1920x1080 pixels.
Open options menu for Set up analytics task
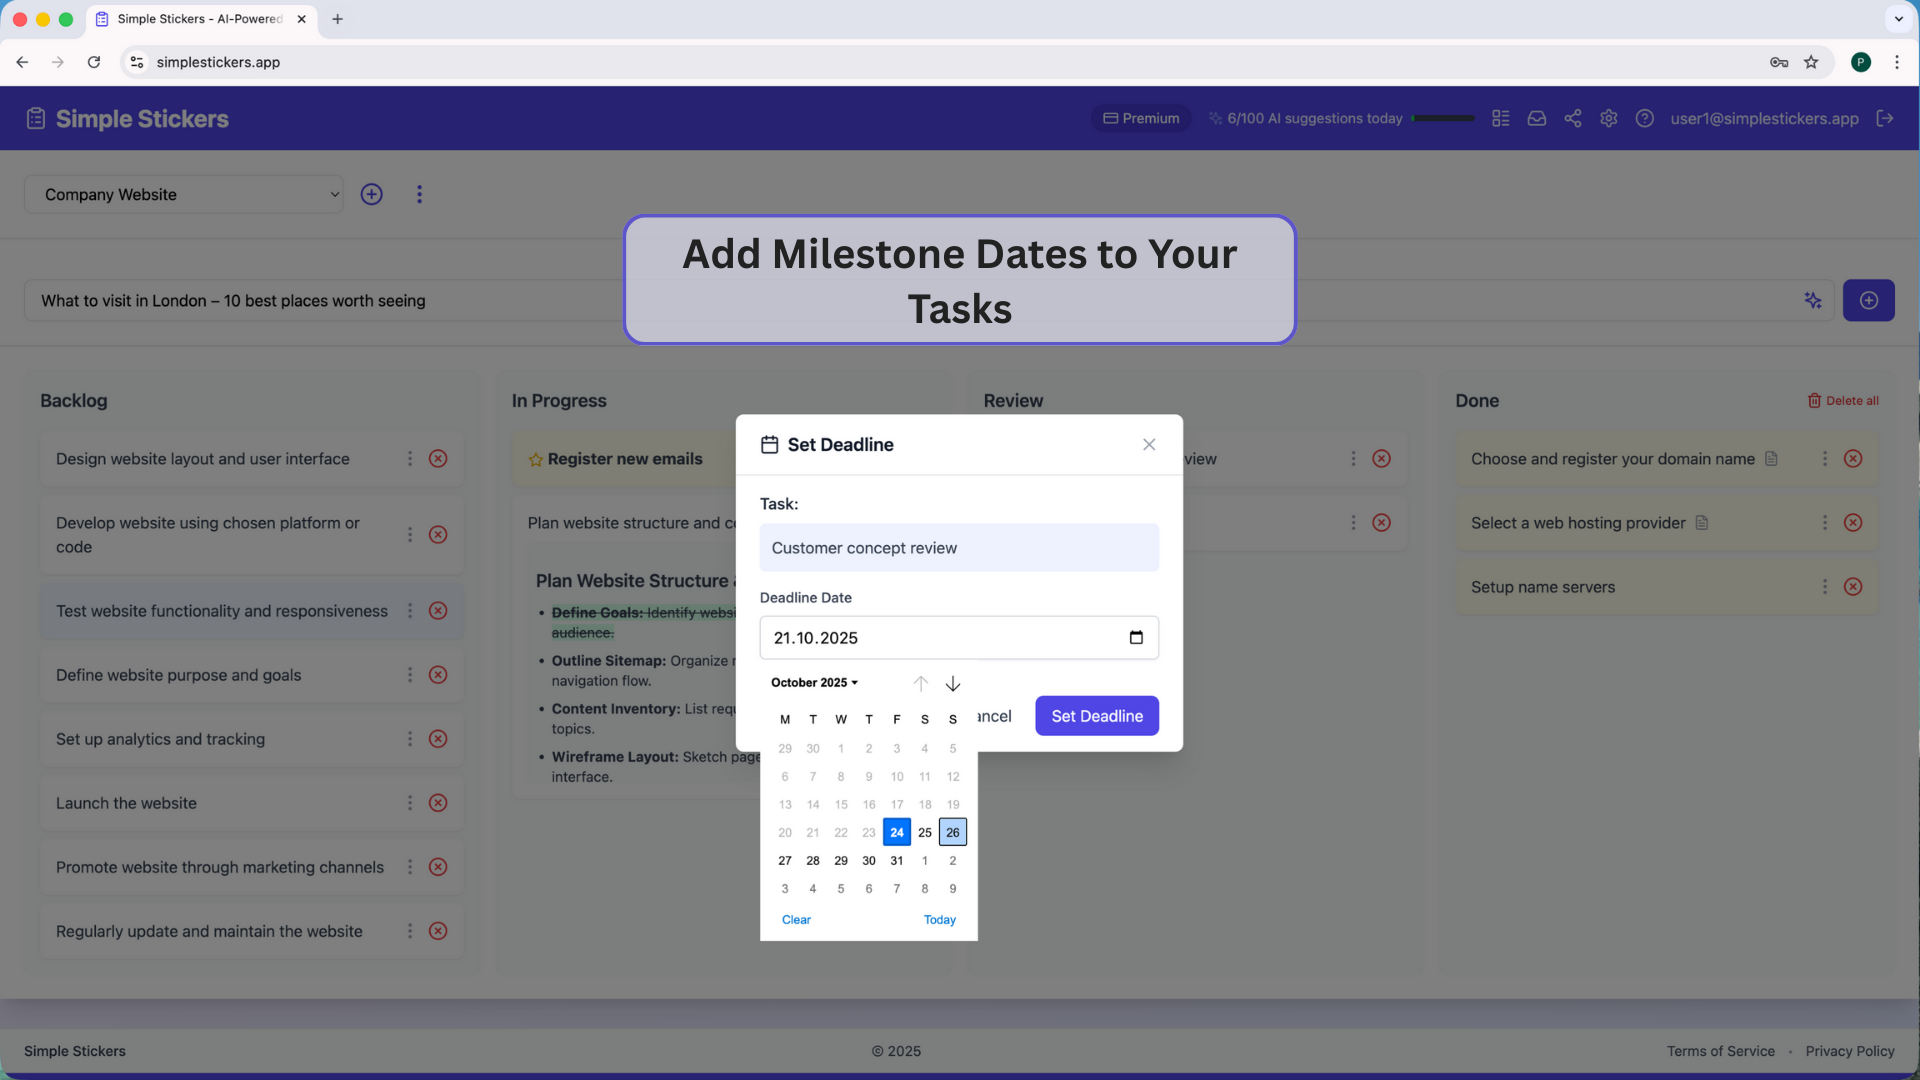tap(409, 739)
